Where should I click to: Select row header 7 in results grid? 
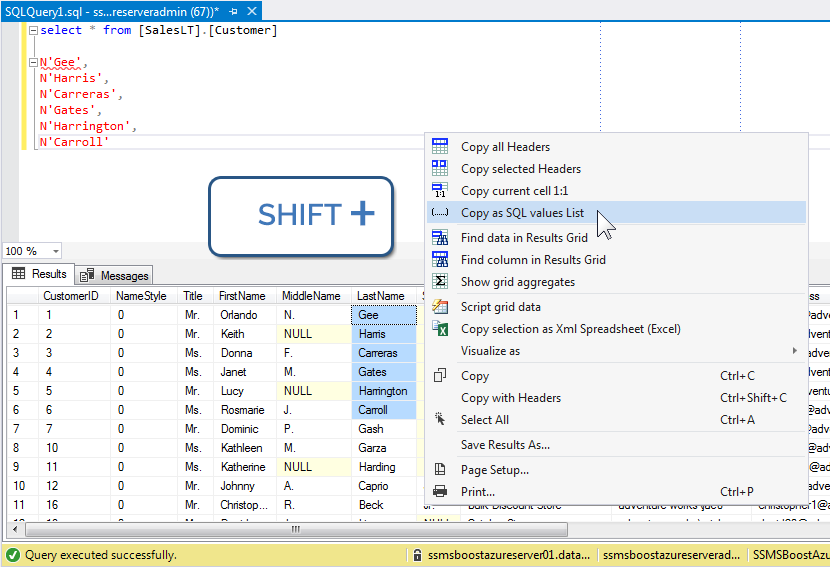click(x=22, y=429)
